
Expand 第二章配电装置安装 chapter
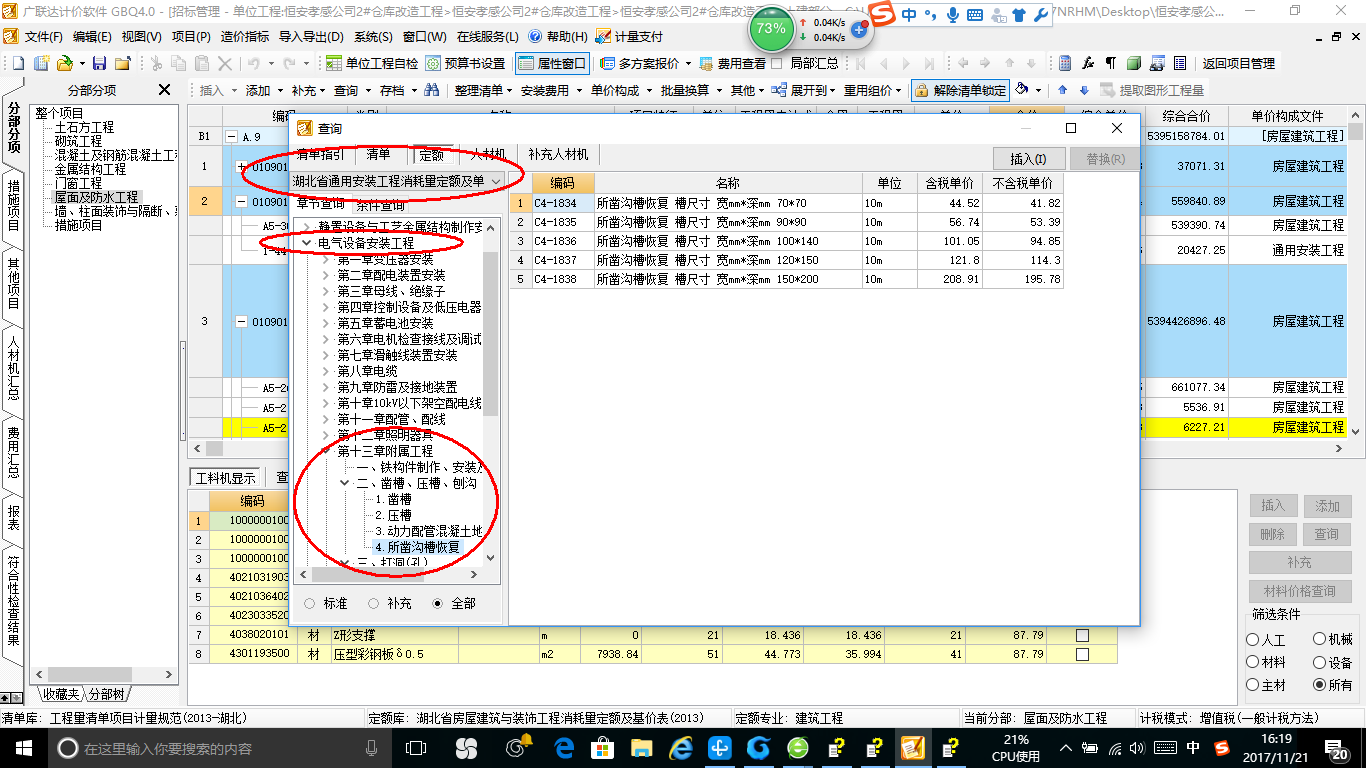click(326, 275)
